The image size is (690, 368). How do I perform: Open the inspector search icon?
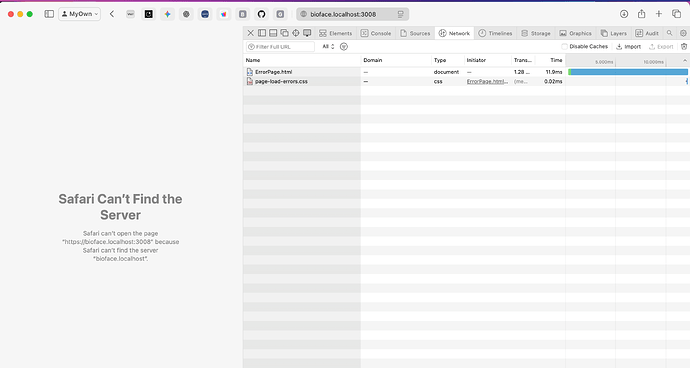coord(670,33)
